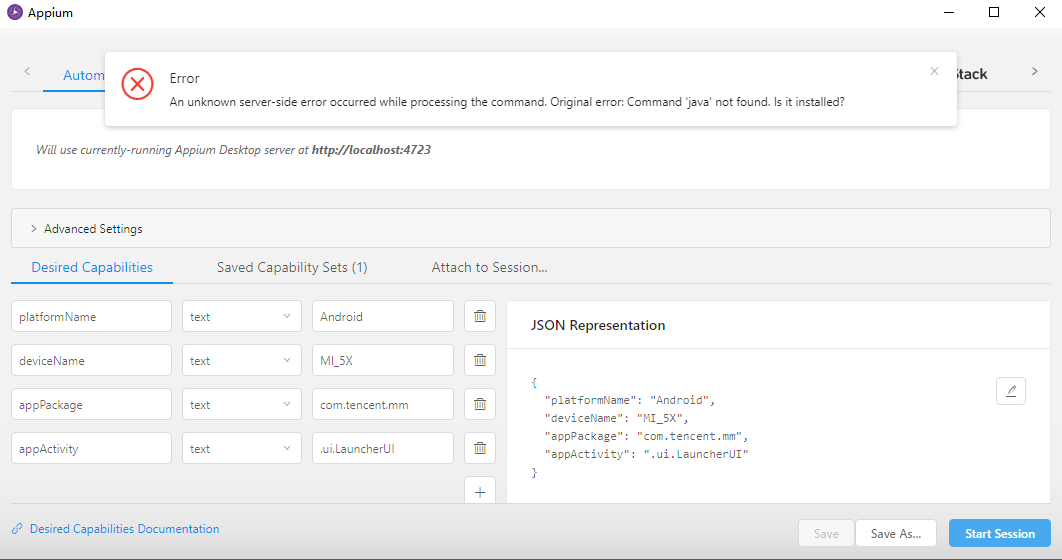Delete the deviceName capability row
This screenshot has height=560, width=1062.
click(480, 360)
